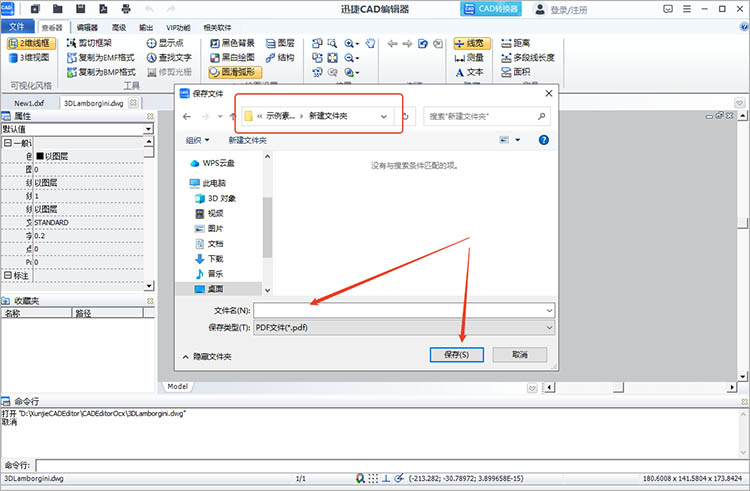Click the Print icon in title bar
Image resolution: width=750 pixels, height=491 pixels.
click(x=126, y=9)
